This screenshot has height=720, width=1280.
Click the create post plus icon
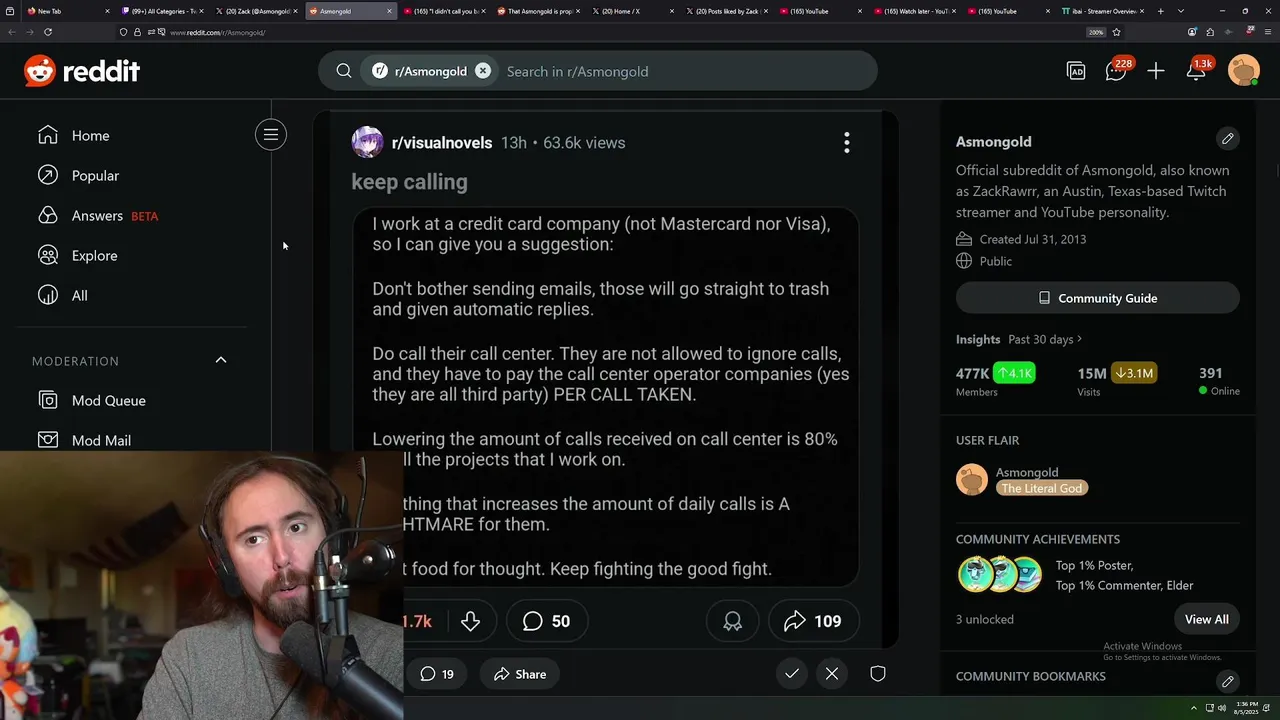(1156, 71)
